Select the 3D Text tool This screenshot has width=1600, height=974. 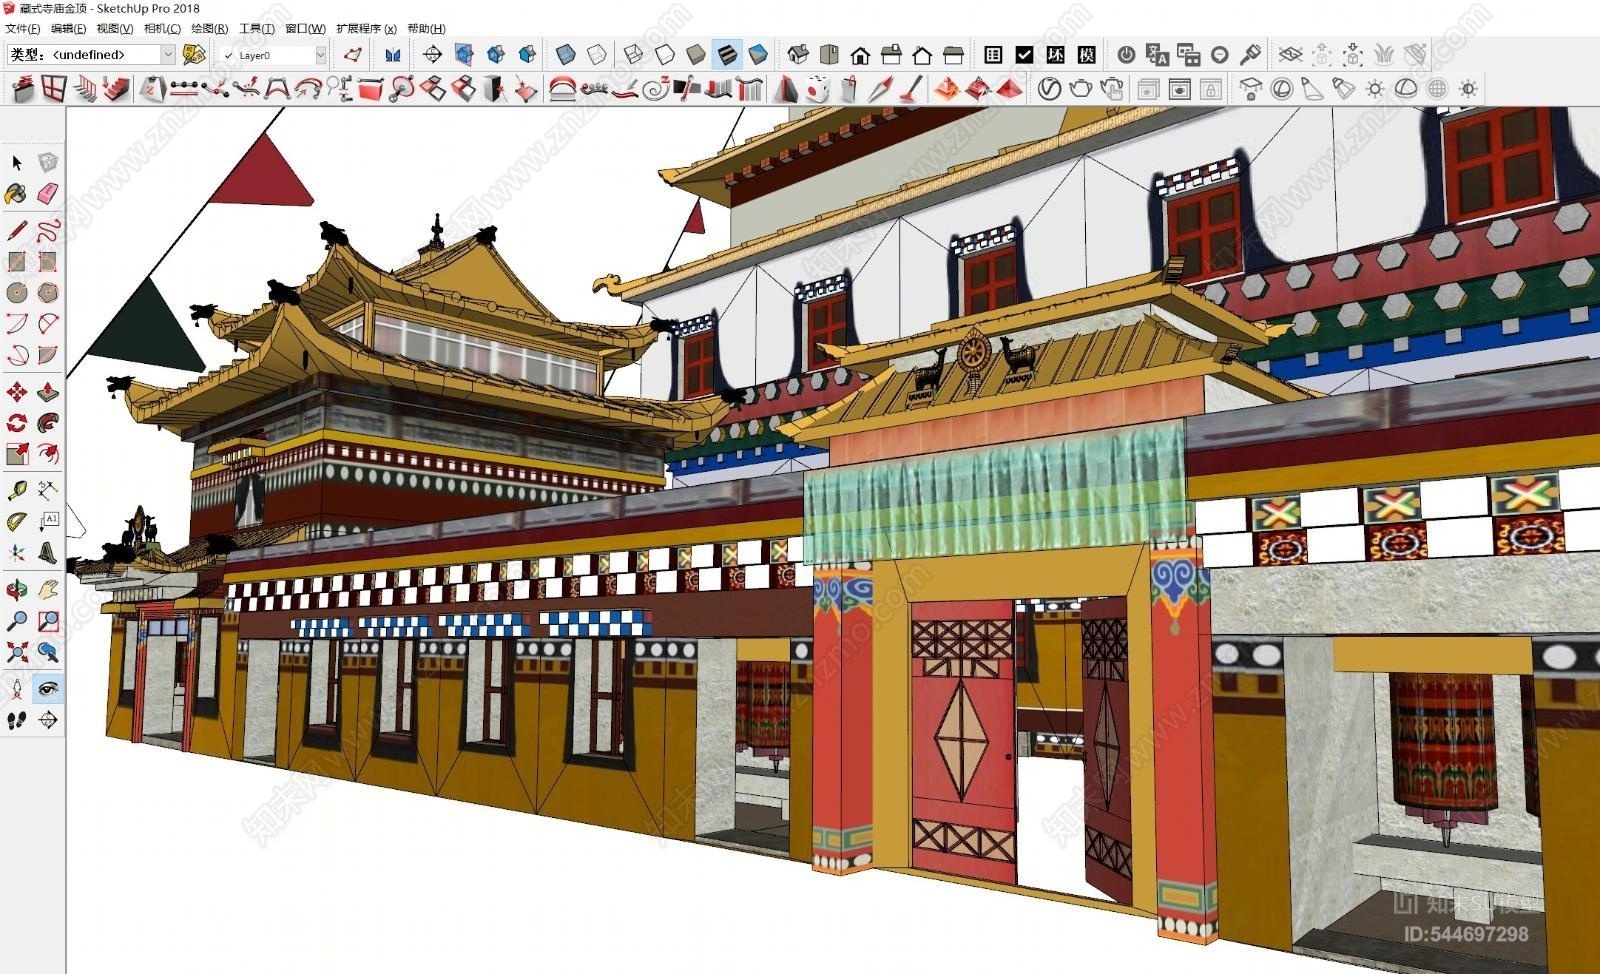[x=47, y=552]
